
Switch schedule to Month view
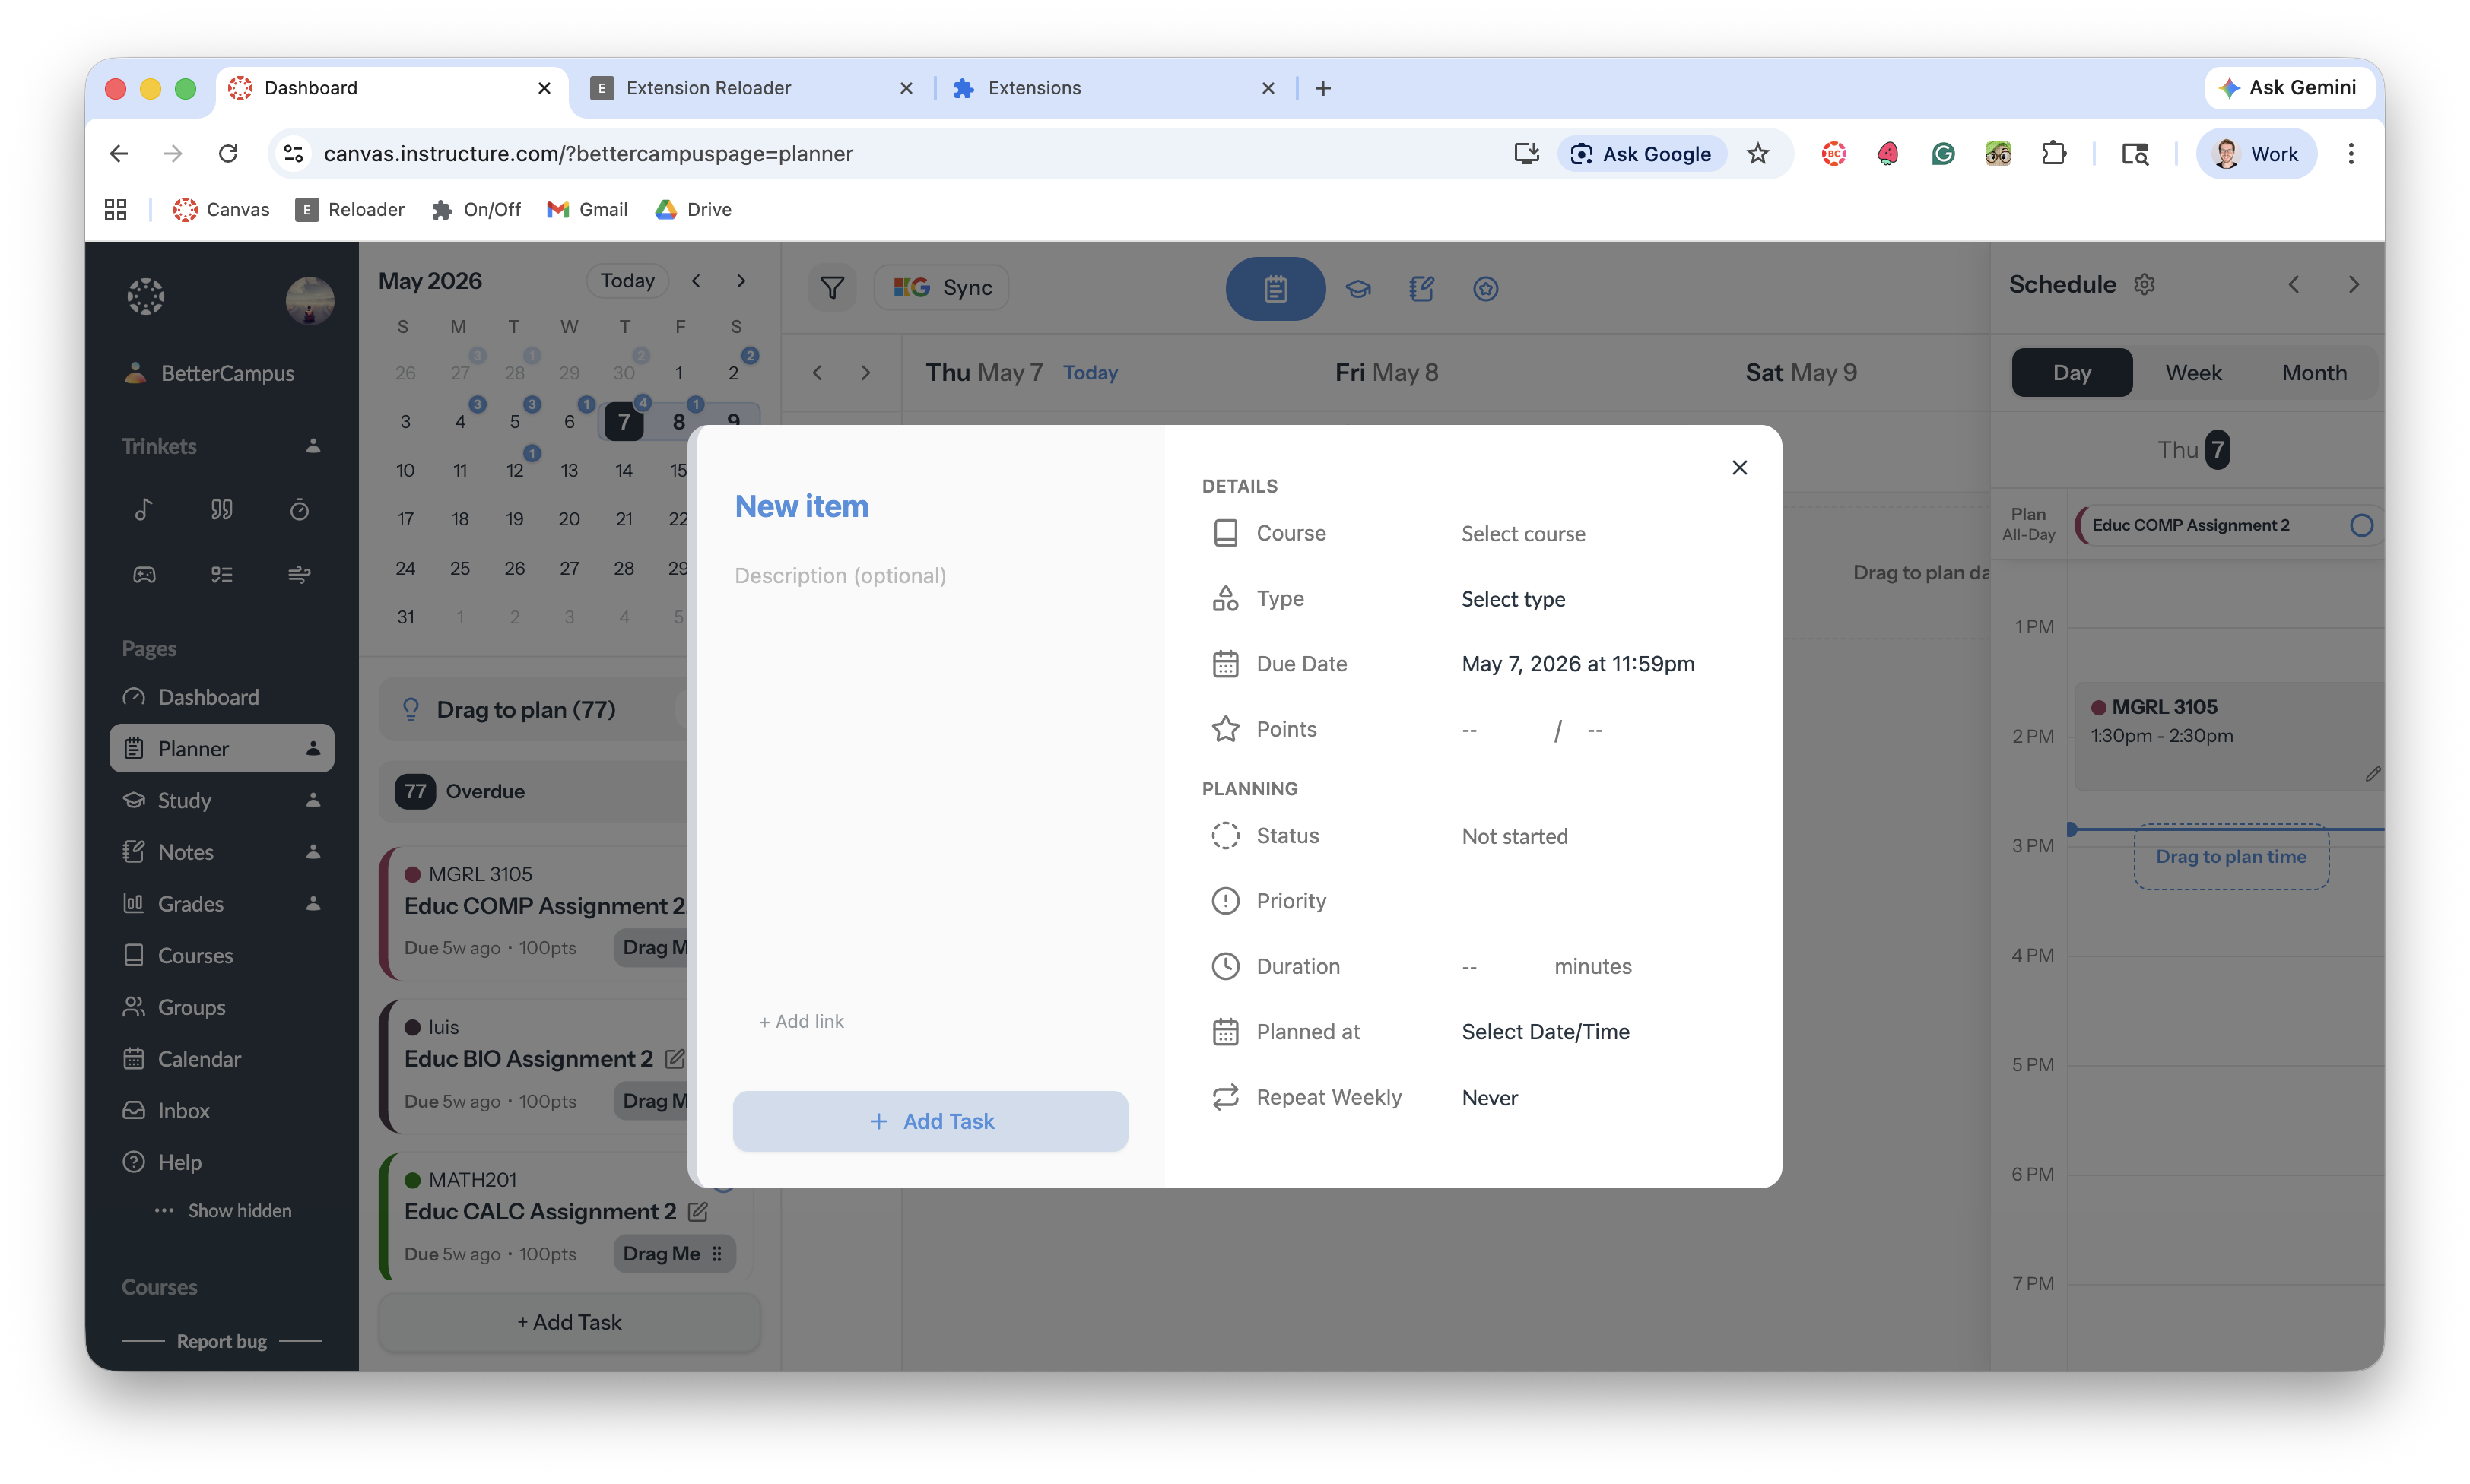[x=2313, y=373]
